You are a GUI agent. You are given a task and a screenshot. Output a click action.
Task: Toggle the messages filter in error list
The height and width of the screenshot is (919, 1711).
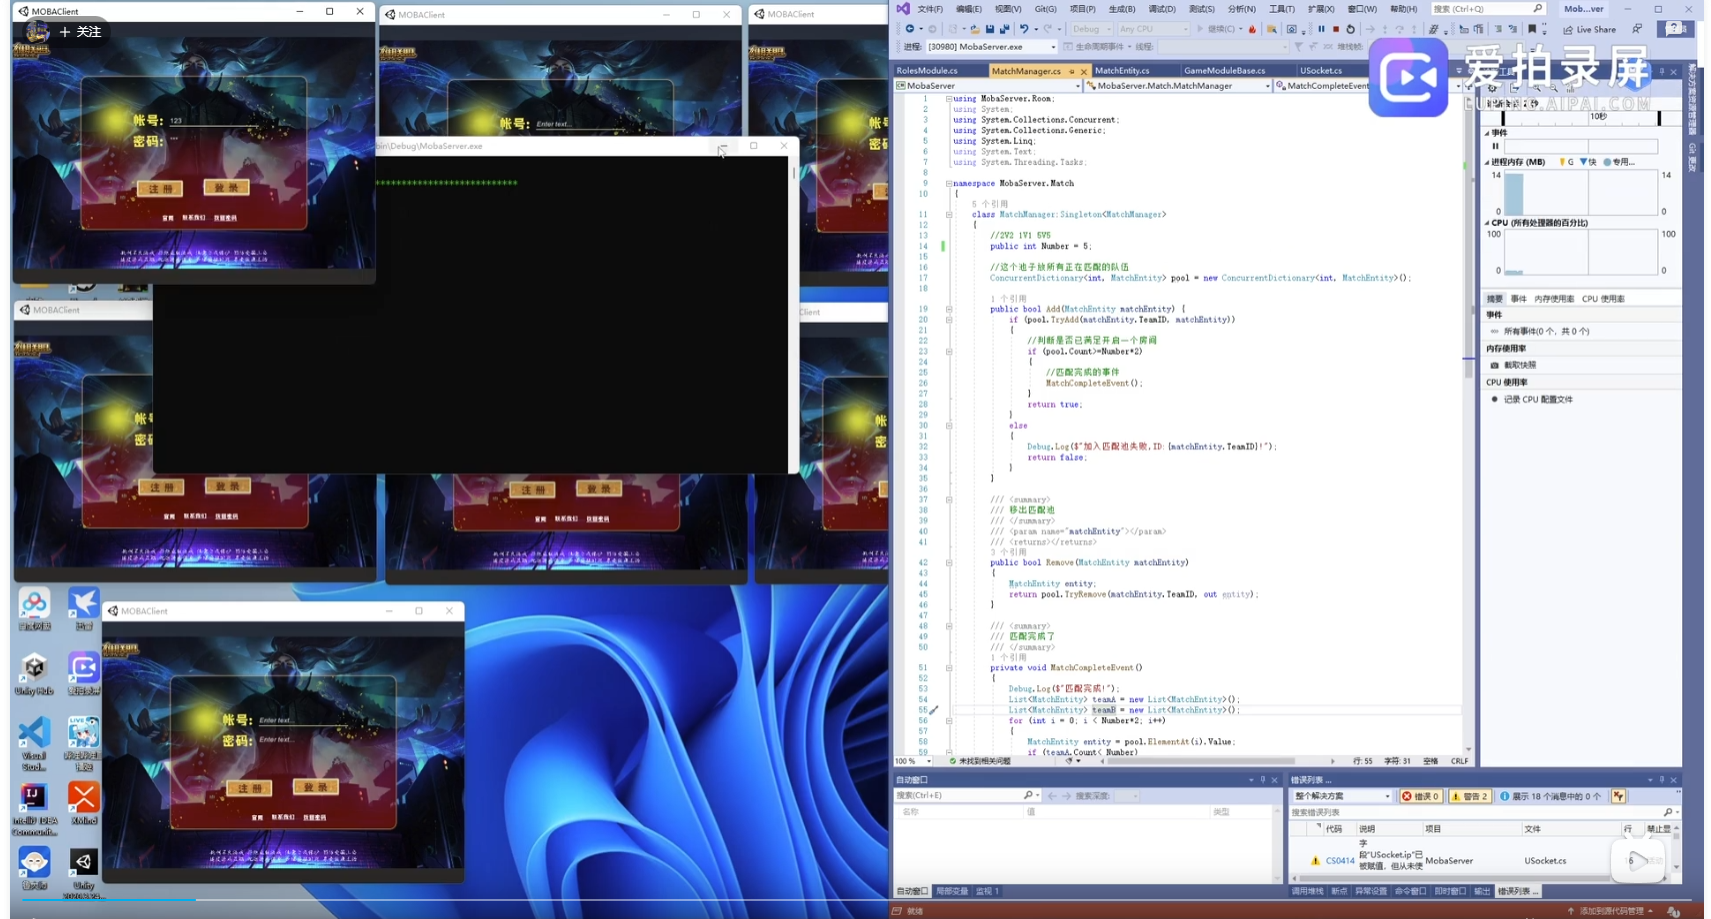point(1551,796)
